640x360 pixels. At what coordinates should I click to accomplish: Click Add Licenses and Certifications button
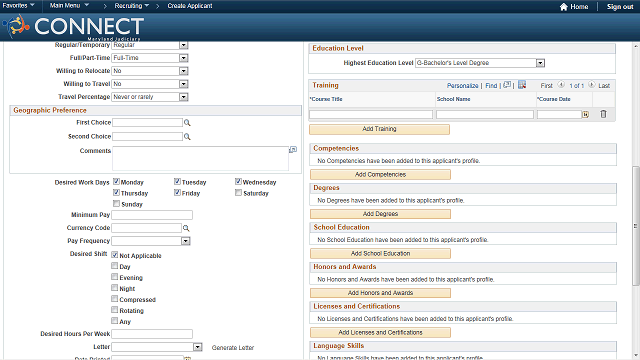point(380,332)
